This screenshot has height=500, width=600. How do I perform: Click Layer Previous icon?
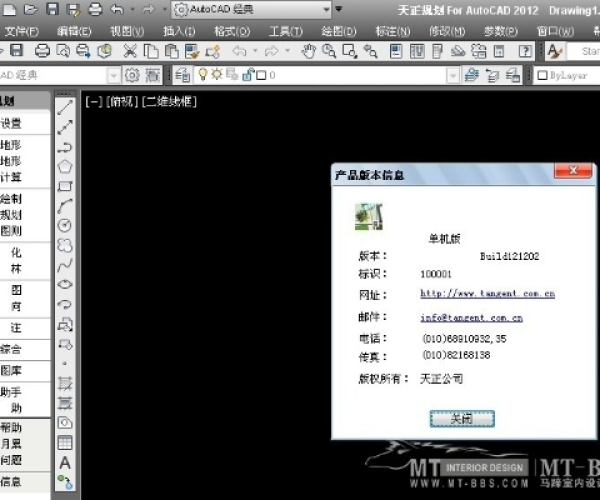click(492, 75)
